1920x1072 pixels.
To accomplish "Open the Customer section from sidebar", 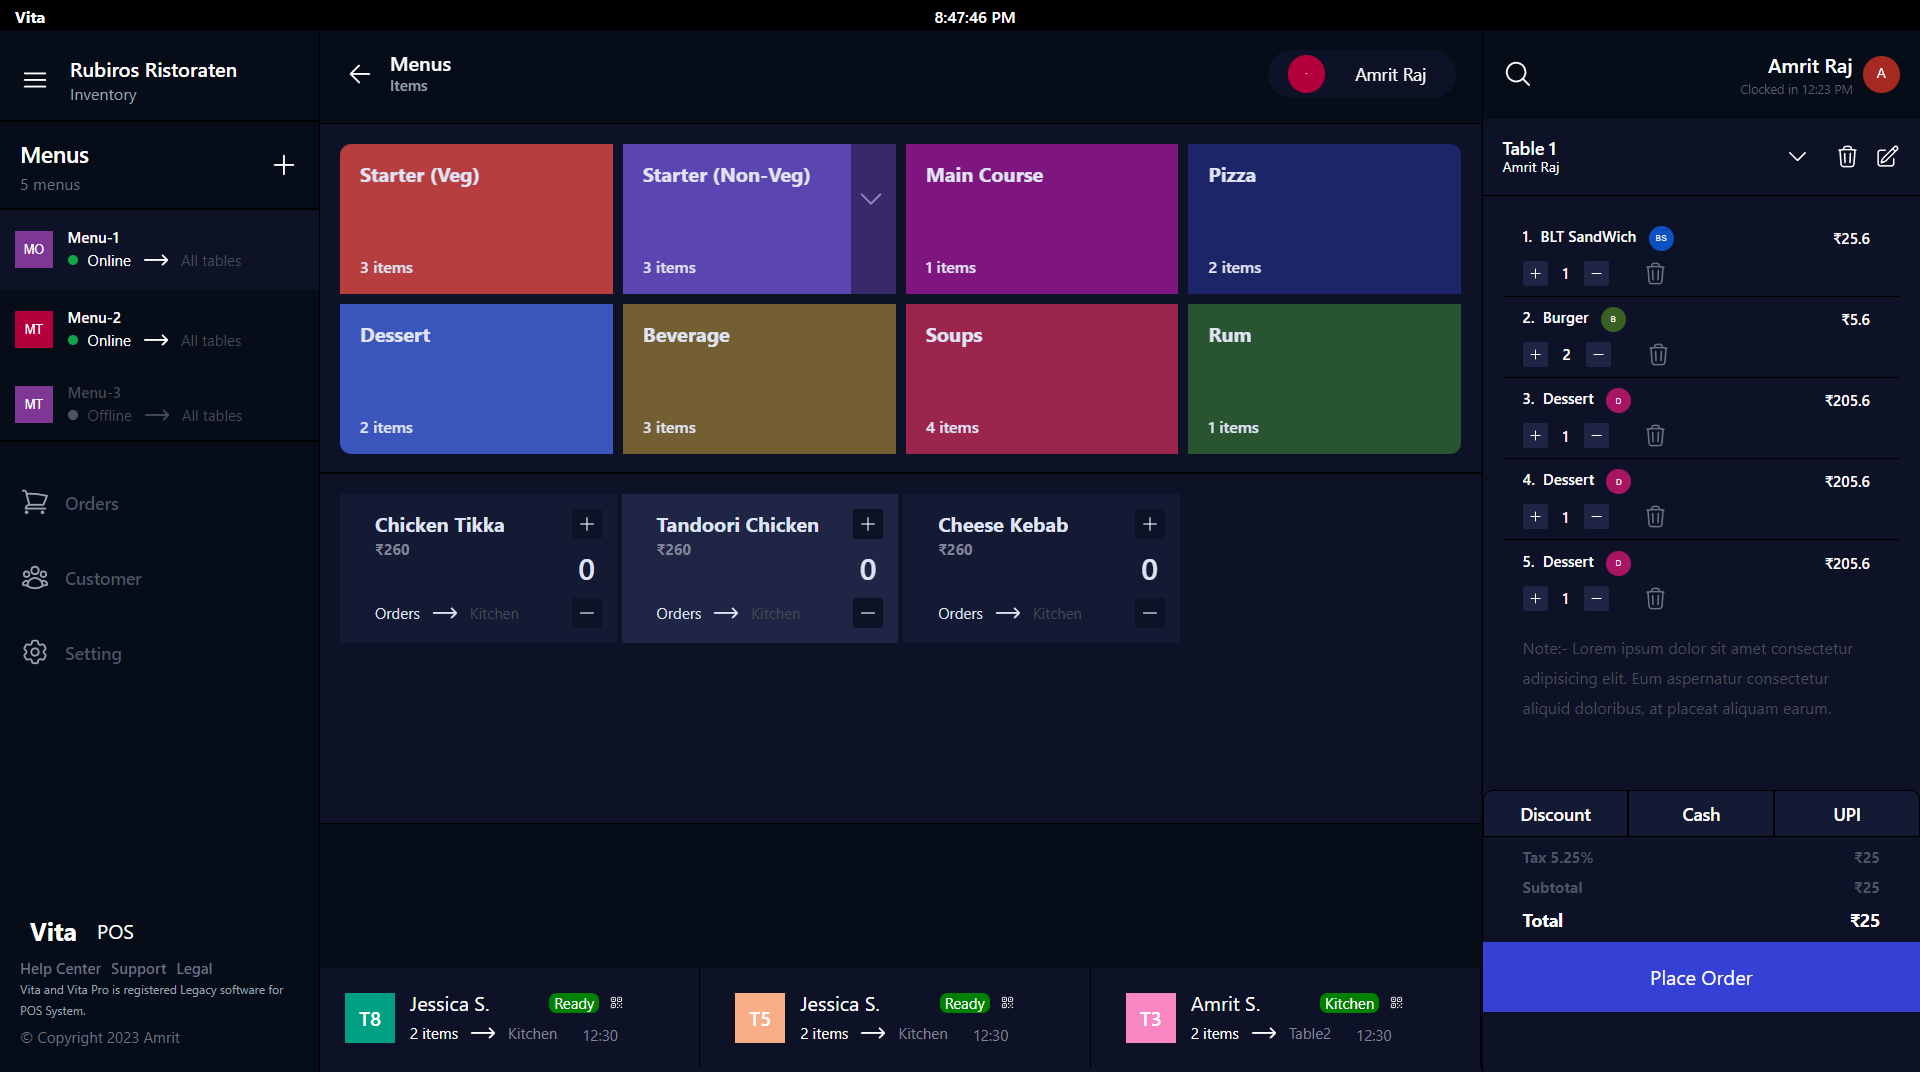I will (x=35, y=578).
